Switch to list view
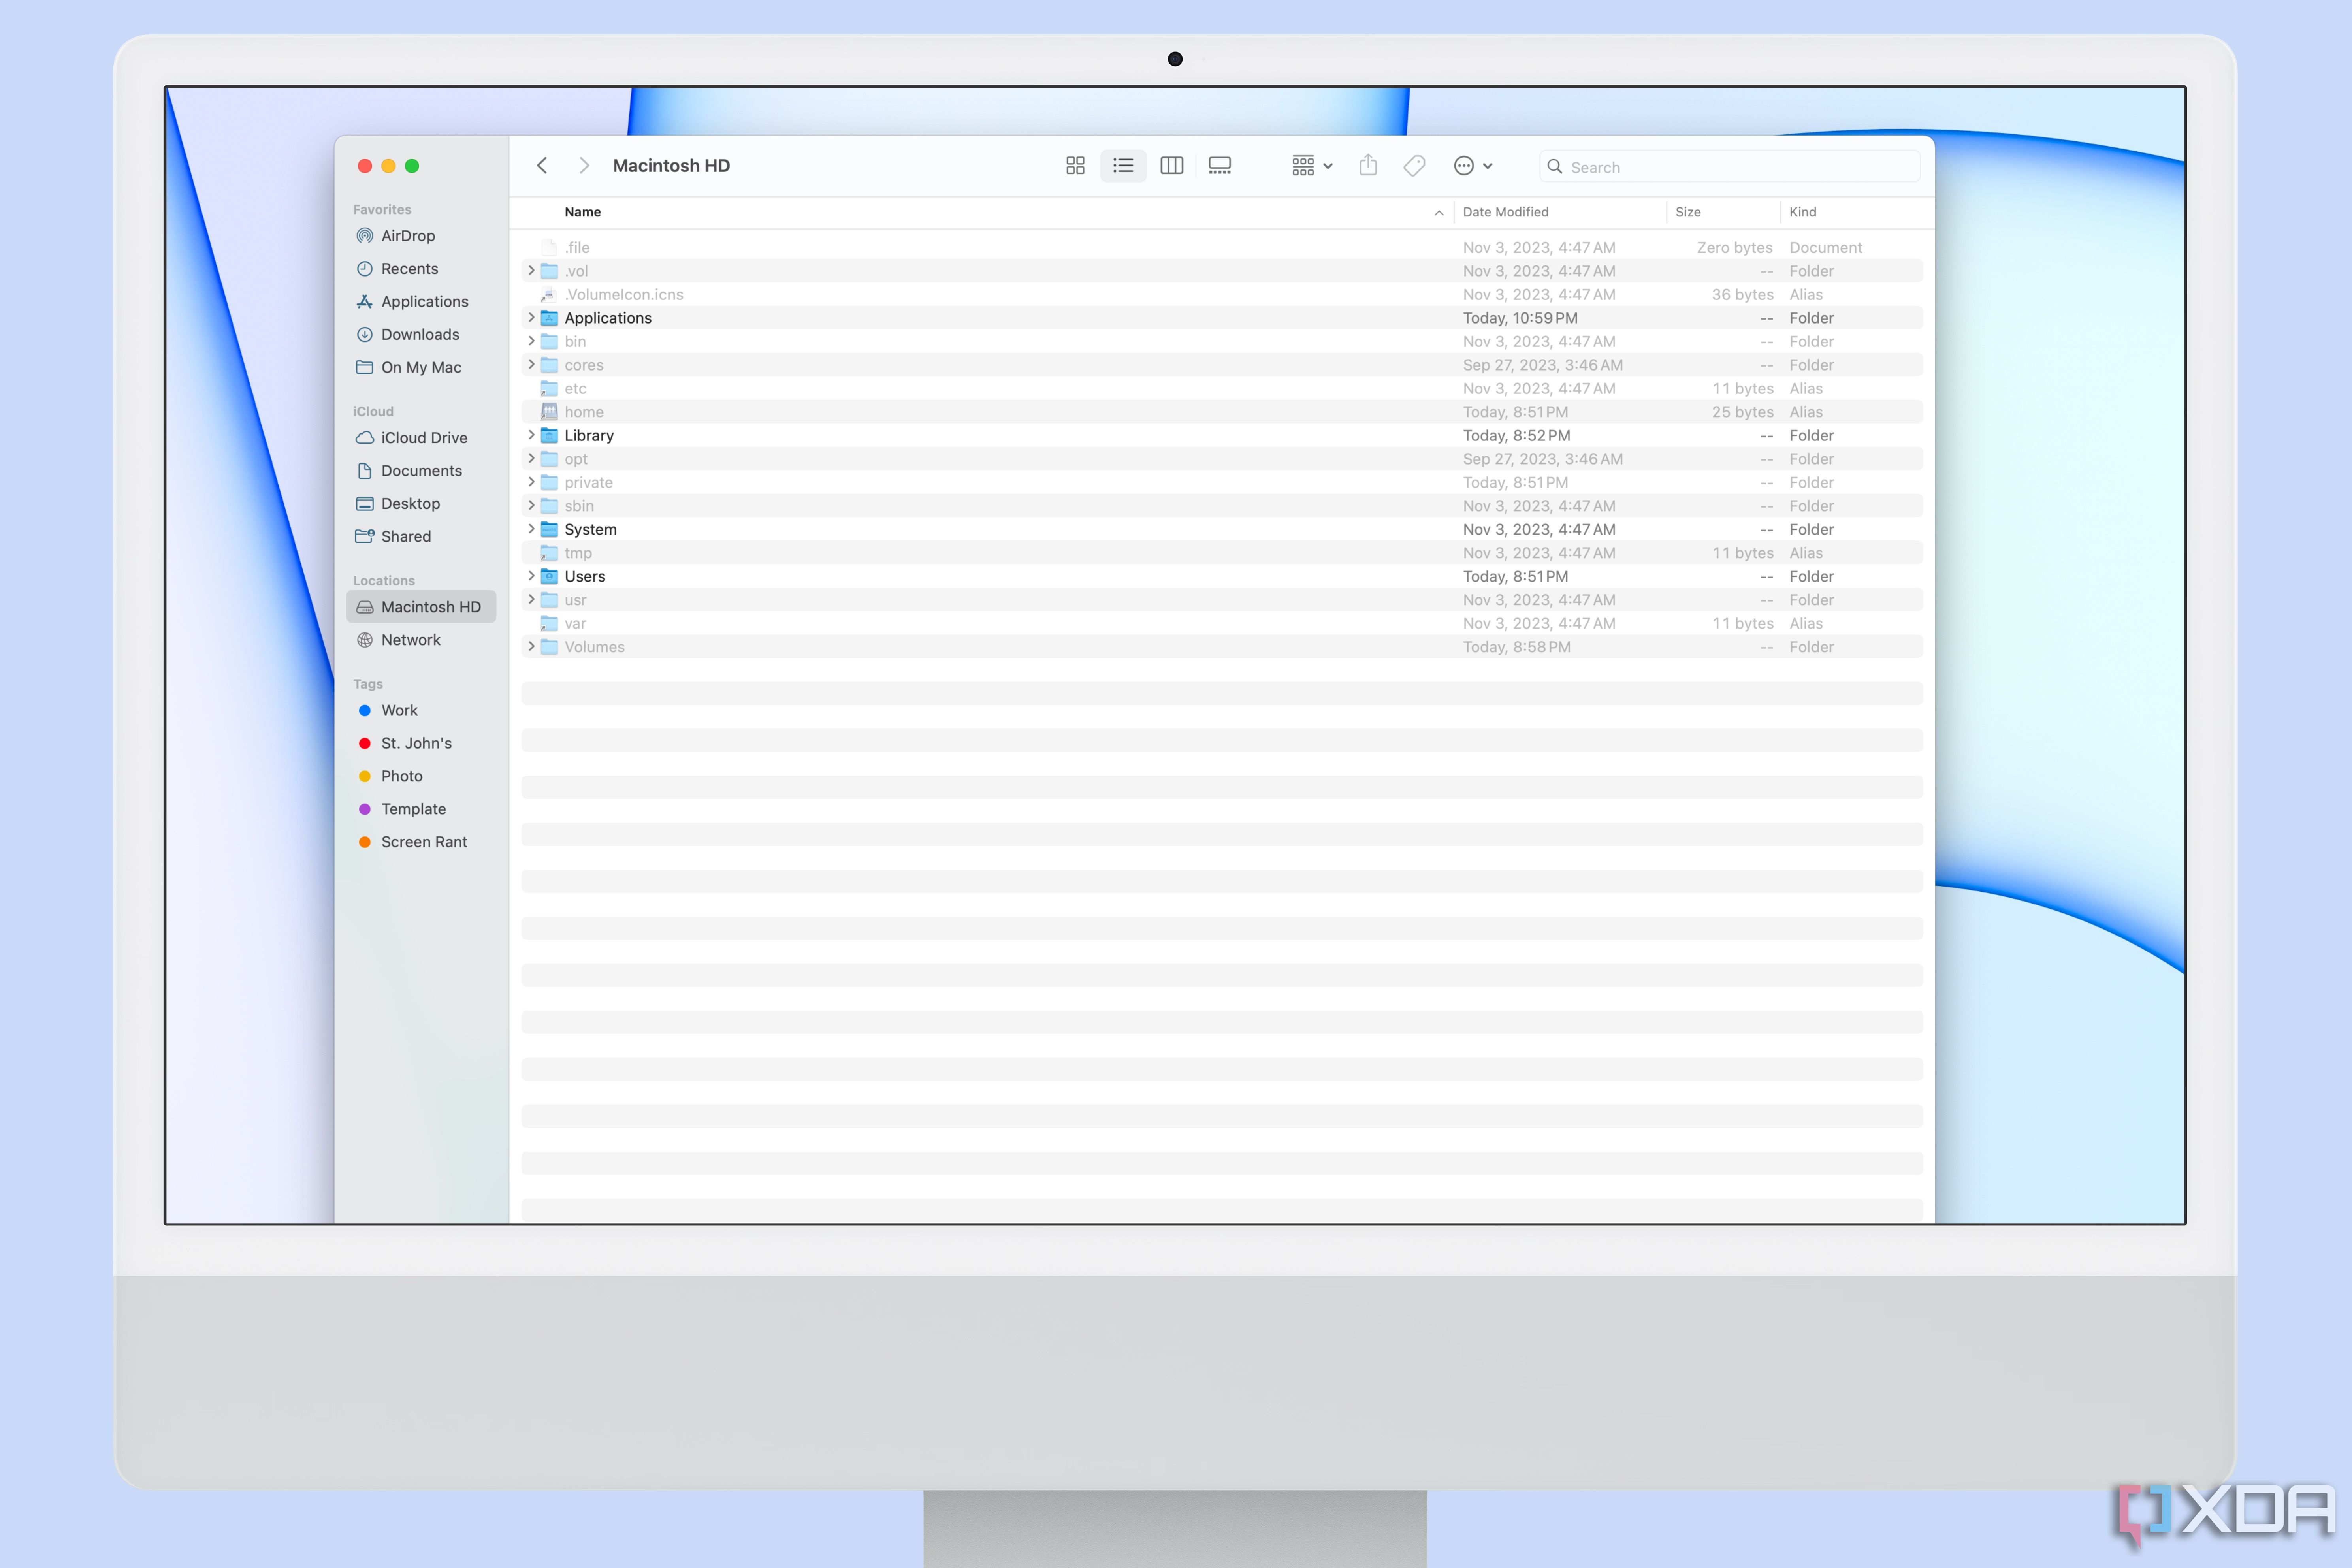 pos(1123,166)
